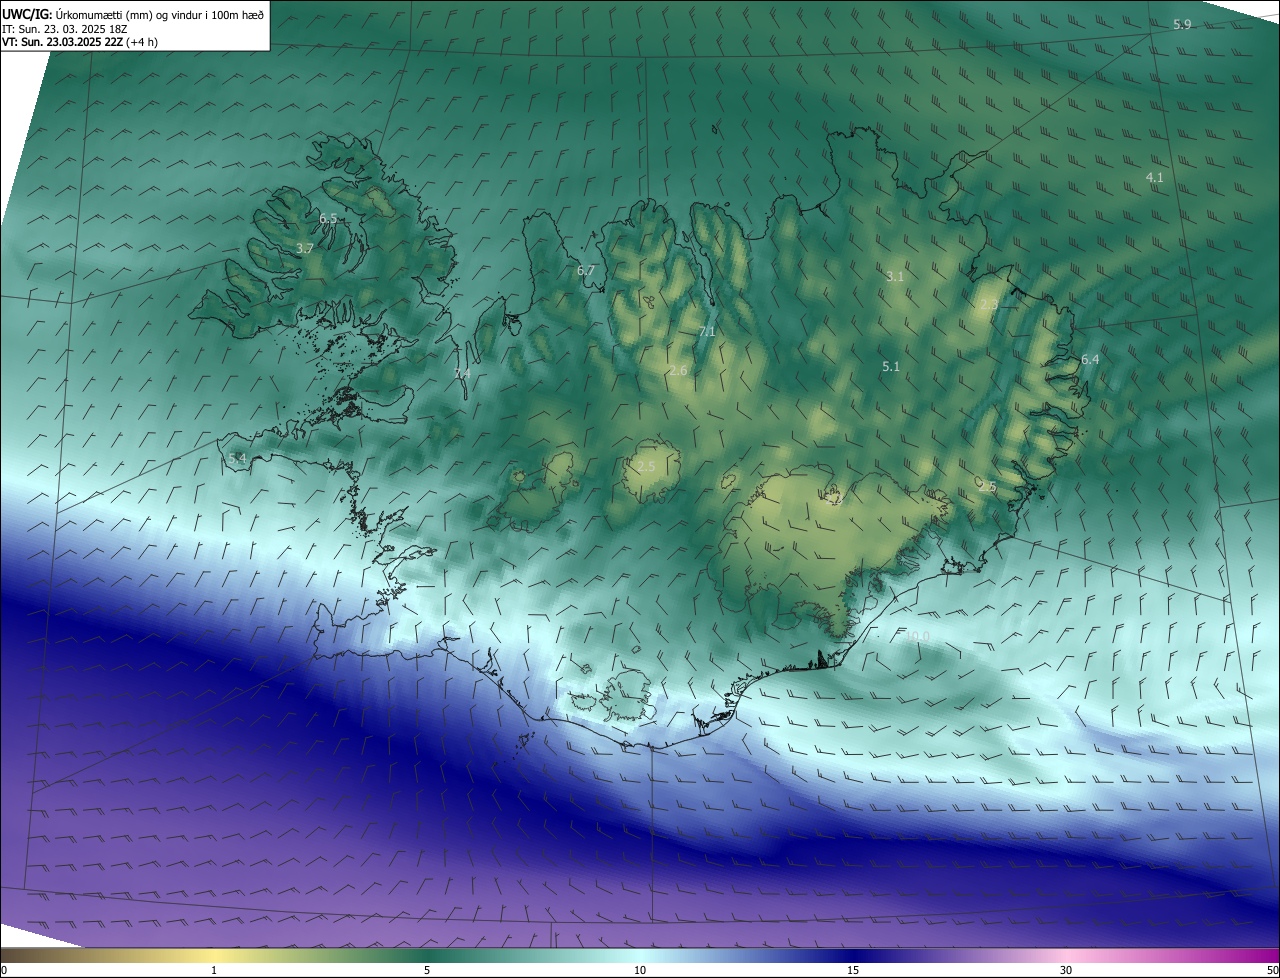Click the 5.1 value label on the map
Viewport: 1280px width, 978px height.
coord(891,367)
